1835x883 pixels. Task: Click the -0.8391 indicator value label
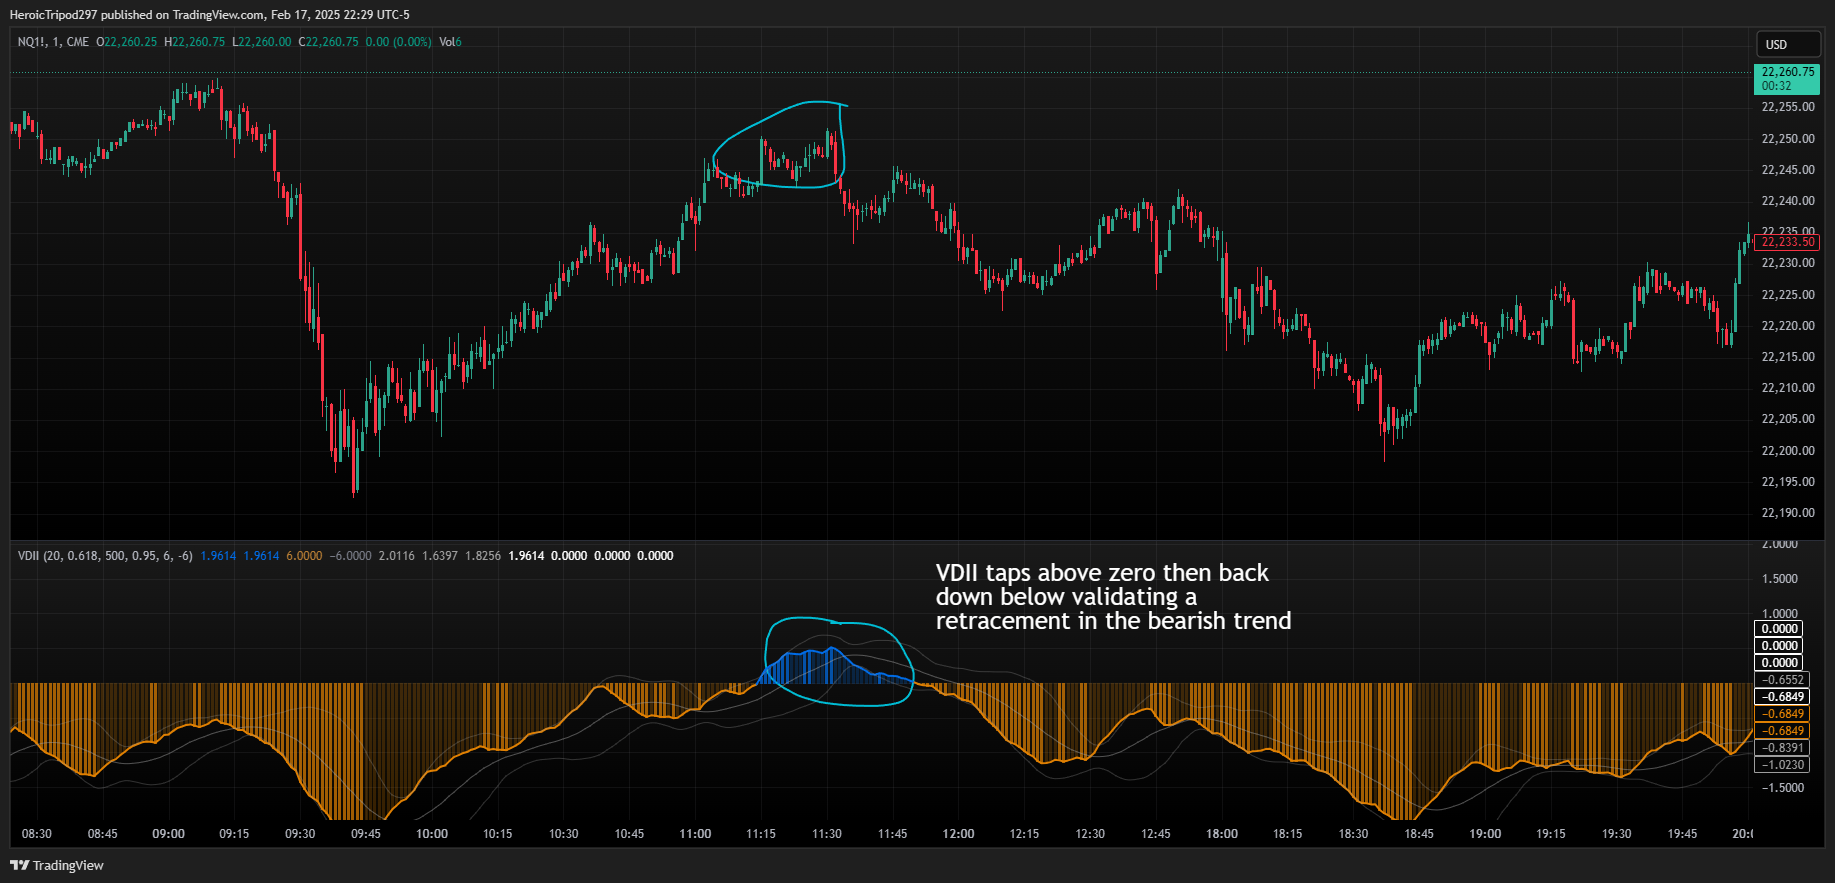tap(1782, 748)
